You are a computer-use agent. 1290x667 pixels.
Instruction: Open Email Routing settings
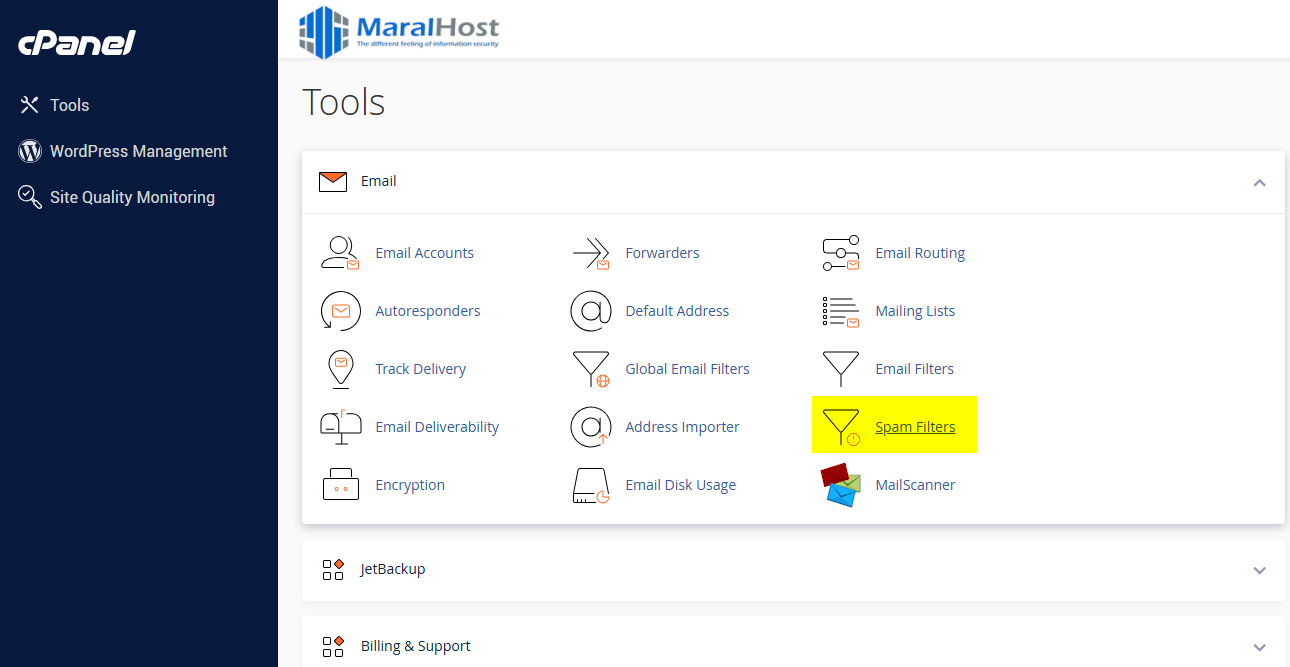(919, 253)
